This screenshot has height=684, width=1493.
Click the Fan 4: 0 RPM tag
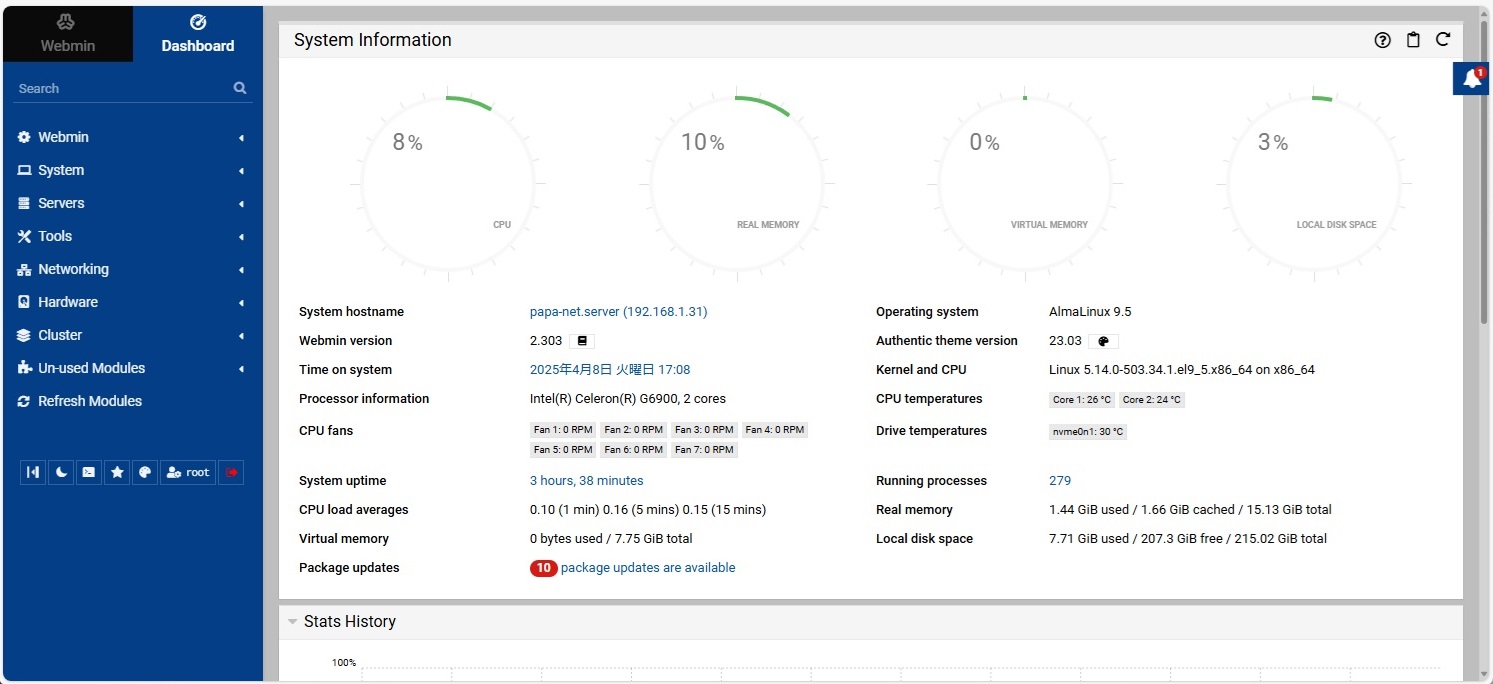coord(774,430)
